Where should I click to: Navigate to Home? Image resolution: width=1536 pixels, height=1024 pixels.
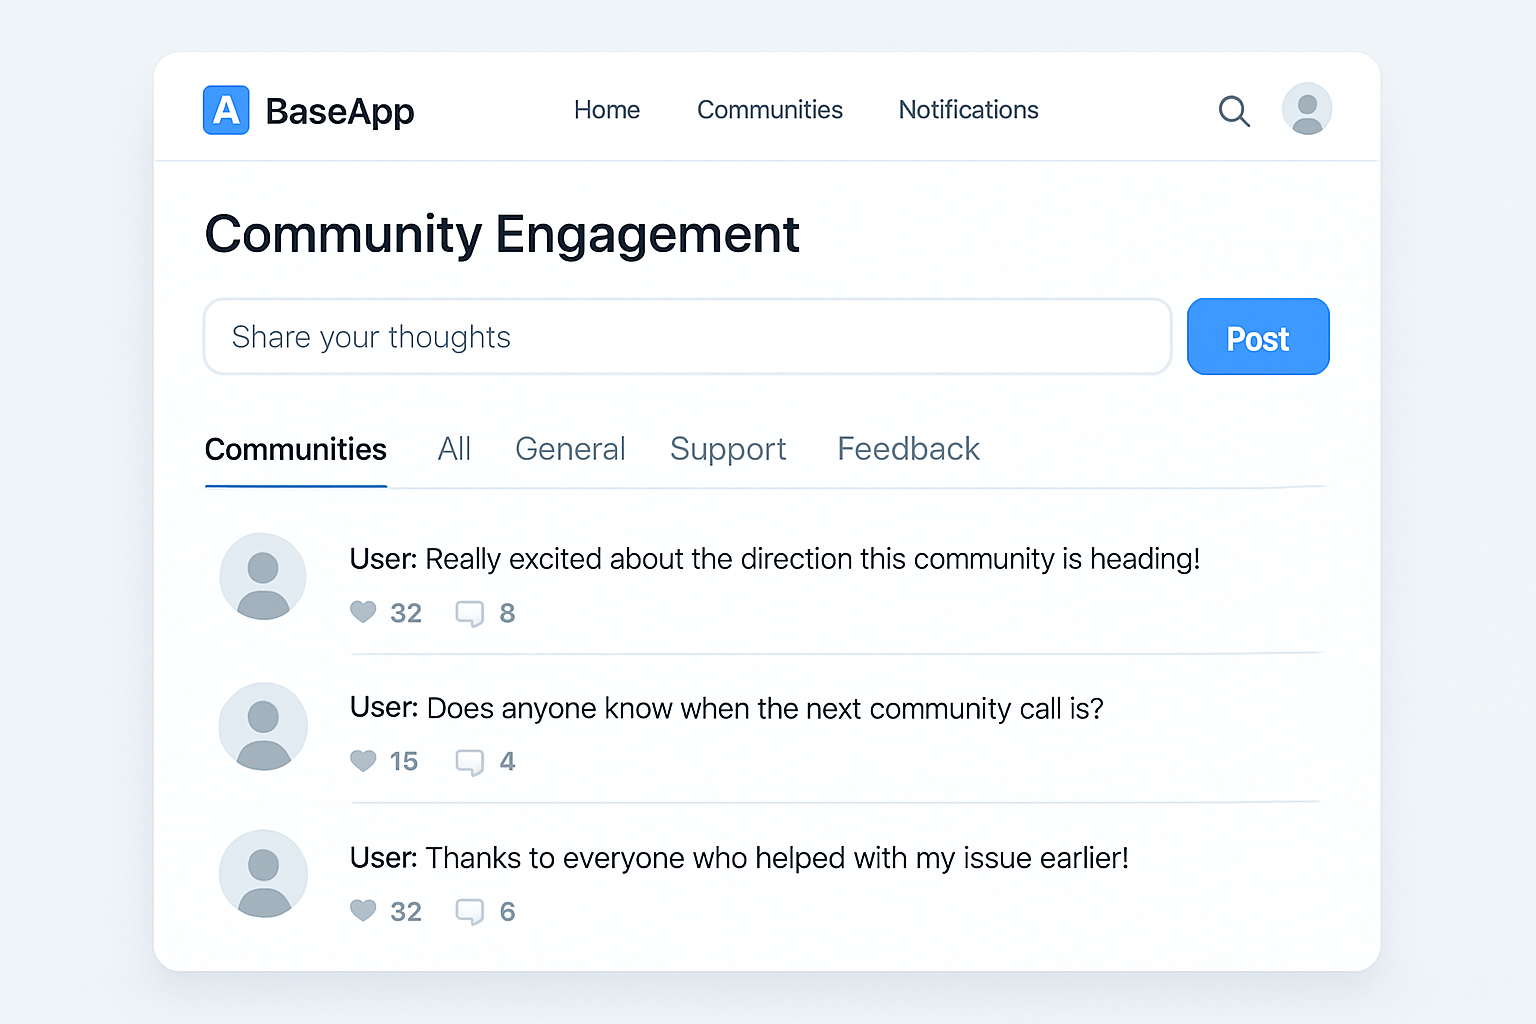pyautogui.click(x=606, y=110)
